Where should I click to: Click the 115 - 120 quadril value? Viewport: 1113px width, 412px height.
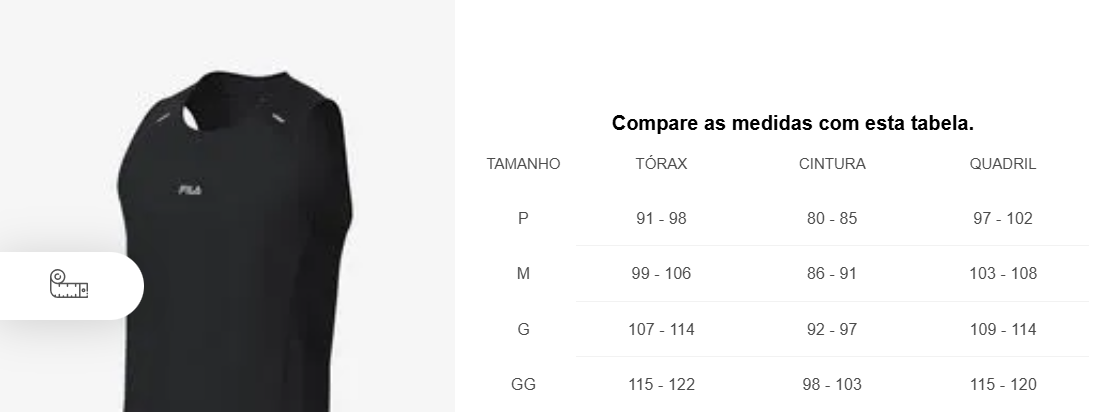pos(1002,385)
